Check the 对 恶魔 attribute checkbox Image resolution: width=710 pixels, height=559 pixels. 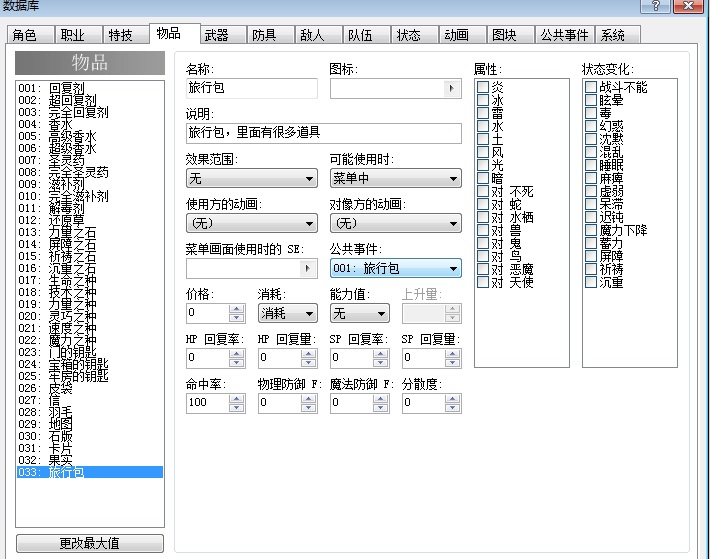(x=483, y=269)
